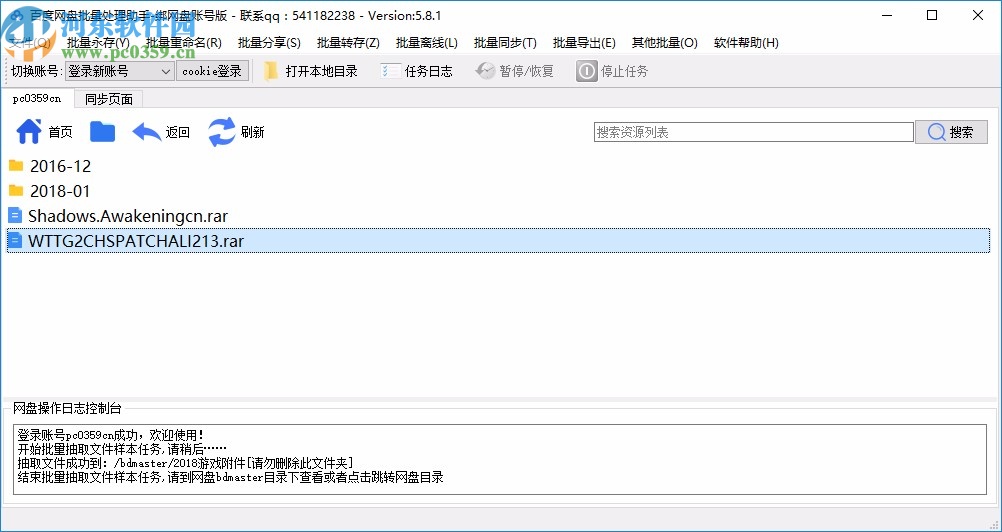Click the Shadows.Awakeningcn.rar file icon
This screenshot has width=1002, height=532.
pos(15,216)
